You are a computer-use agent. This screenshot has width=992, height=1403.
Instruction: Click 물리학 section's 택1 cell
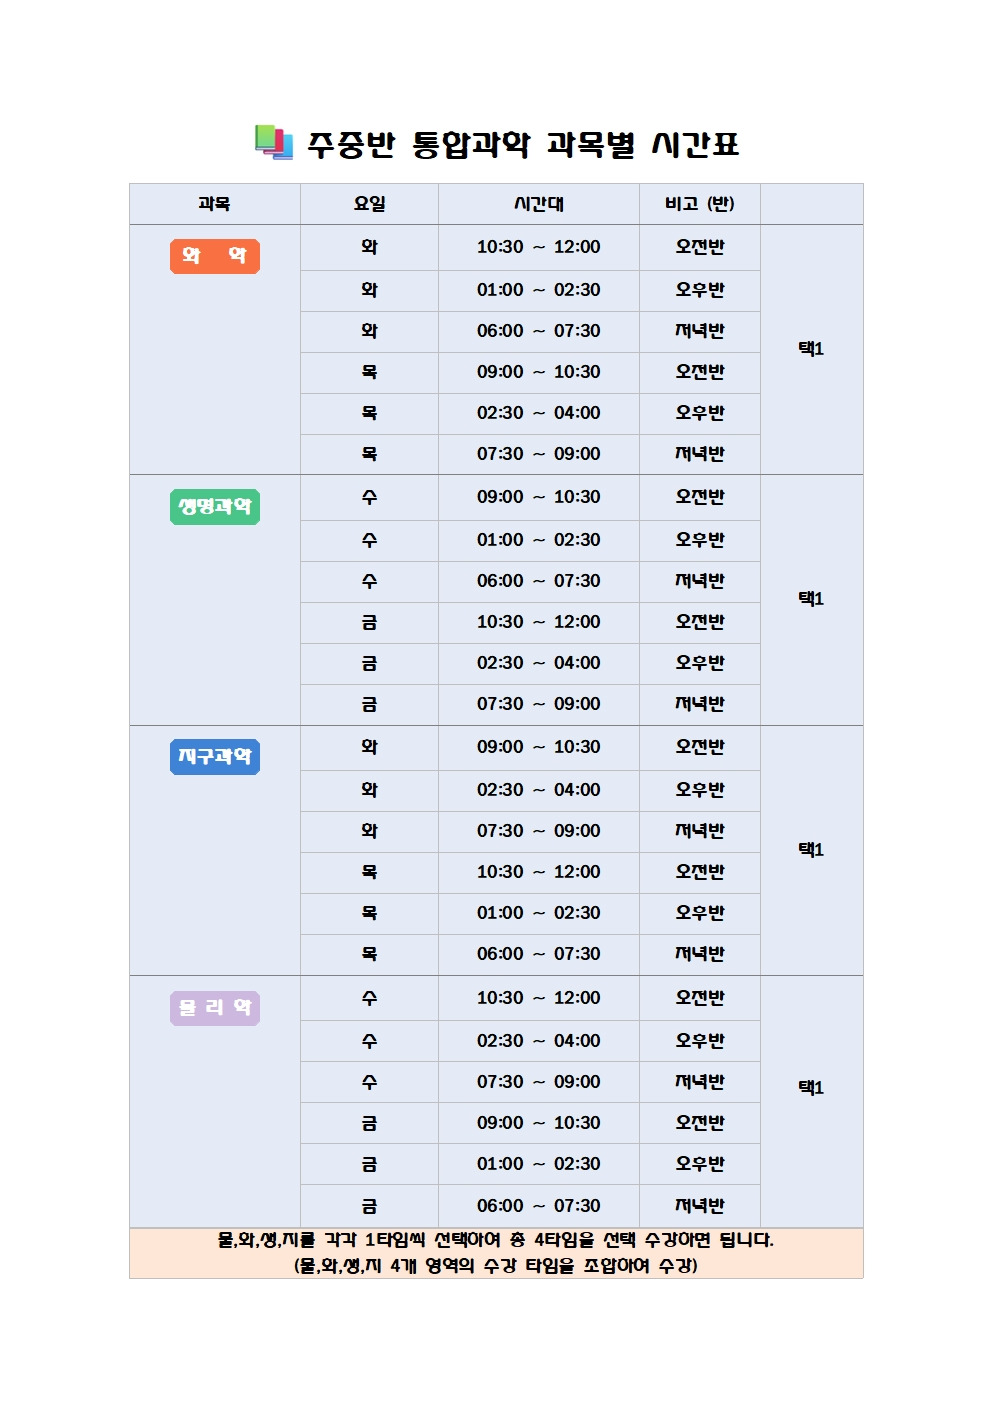[x=811, y=1088]
